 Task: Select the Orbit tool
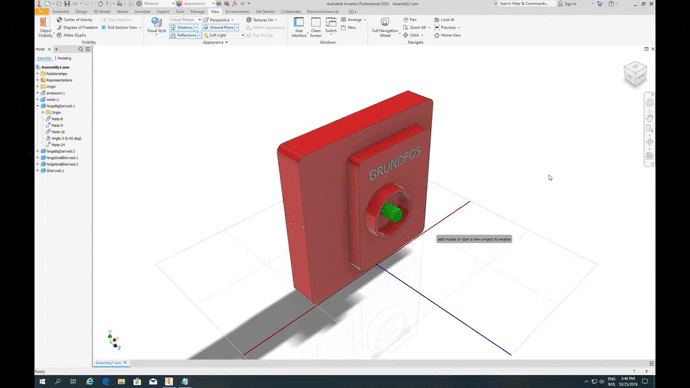click(x=411, y=35)
